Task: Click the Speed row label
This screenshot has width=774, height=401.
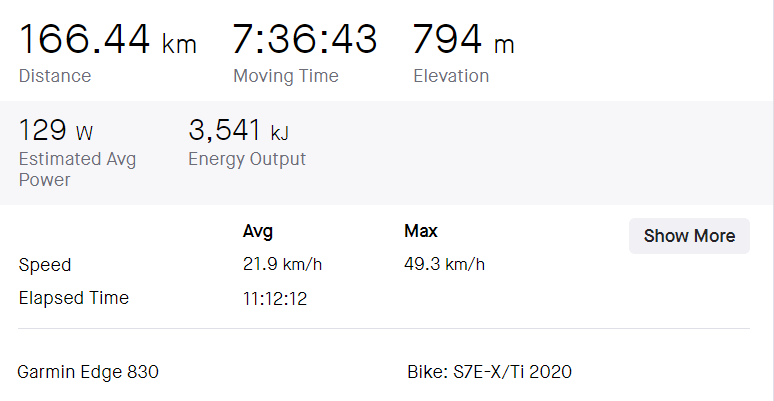Action: click(45, 265)
